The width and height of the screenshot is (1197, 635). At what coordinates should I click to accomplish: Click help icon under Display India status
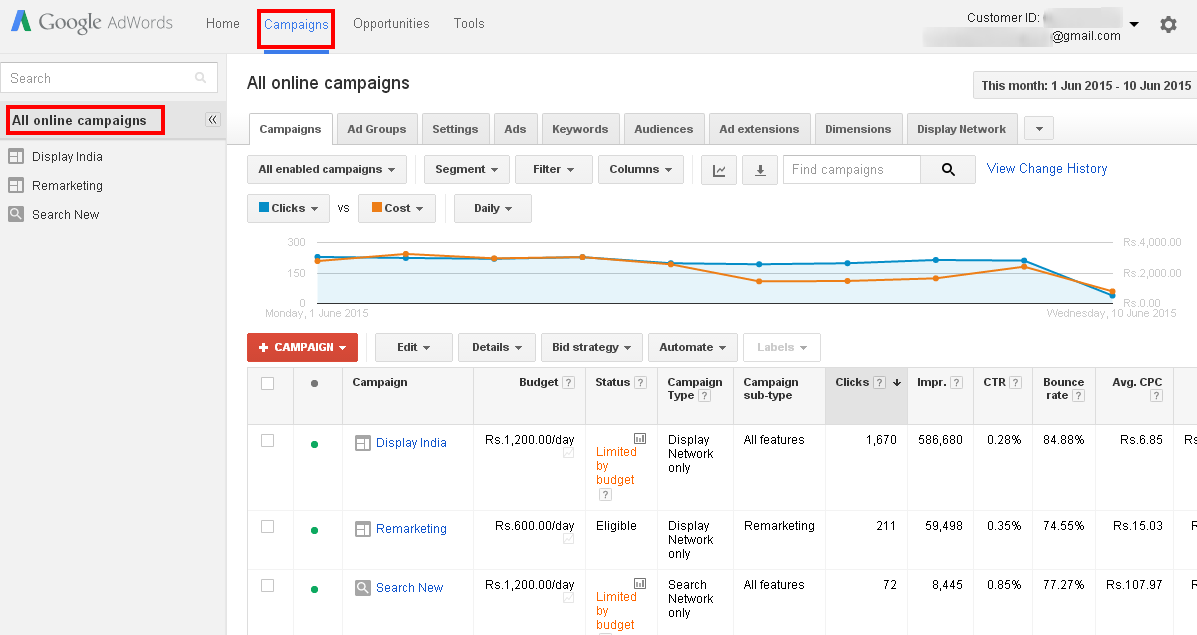tap(605, 495)
